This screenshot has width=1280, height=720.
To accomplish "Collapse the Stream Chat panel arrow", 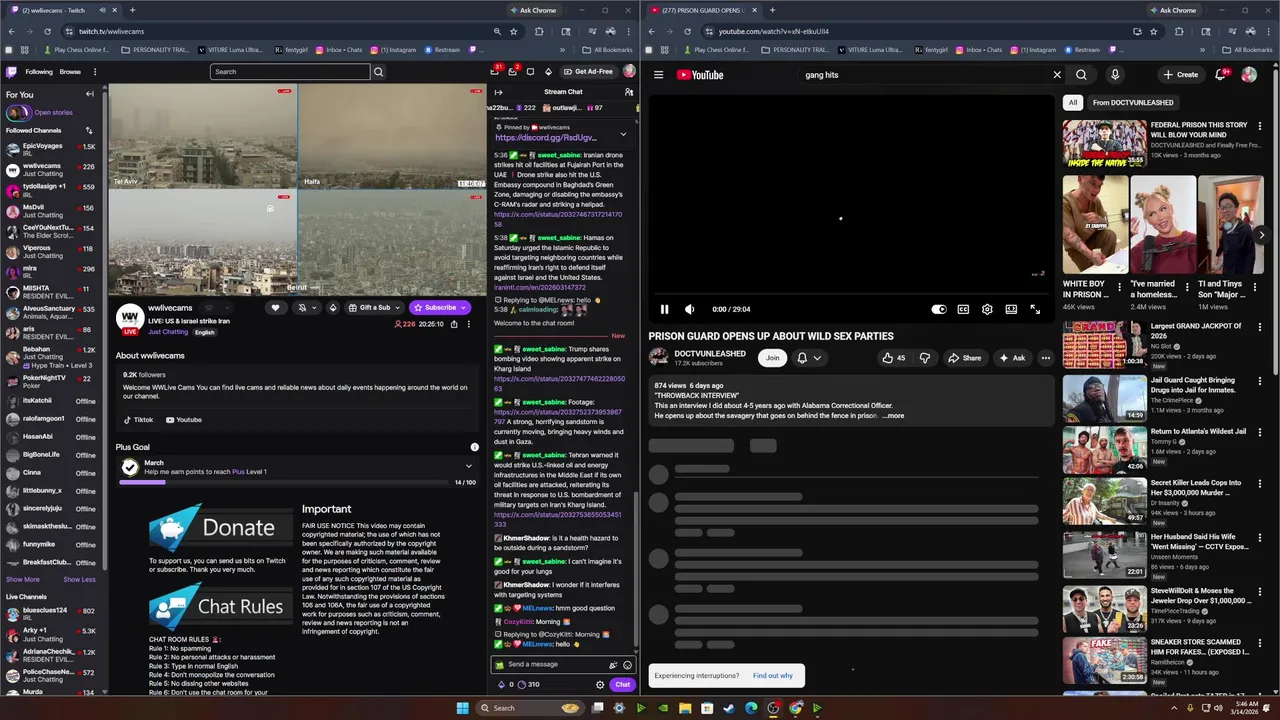I will coord(498,92).
